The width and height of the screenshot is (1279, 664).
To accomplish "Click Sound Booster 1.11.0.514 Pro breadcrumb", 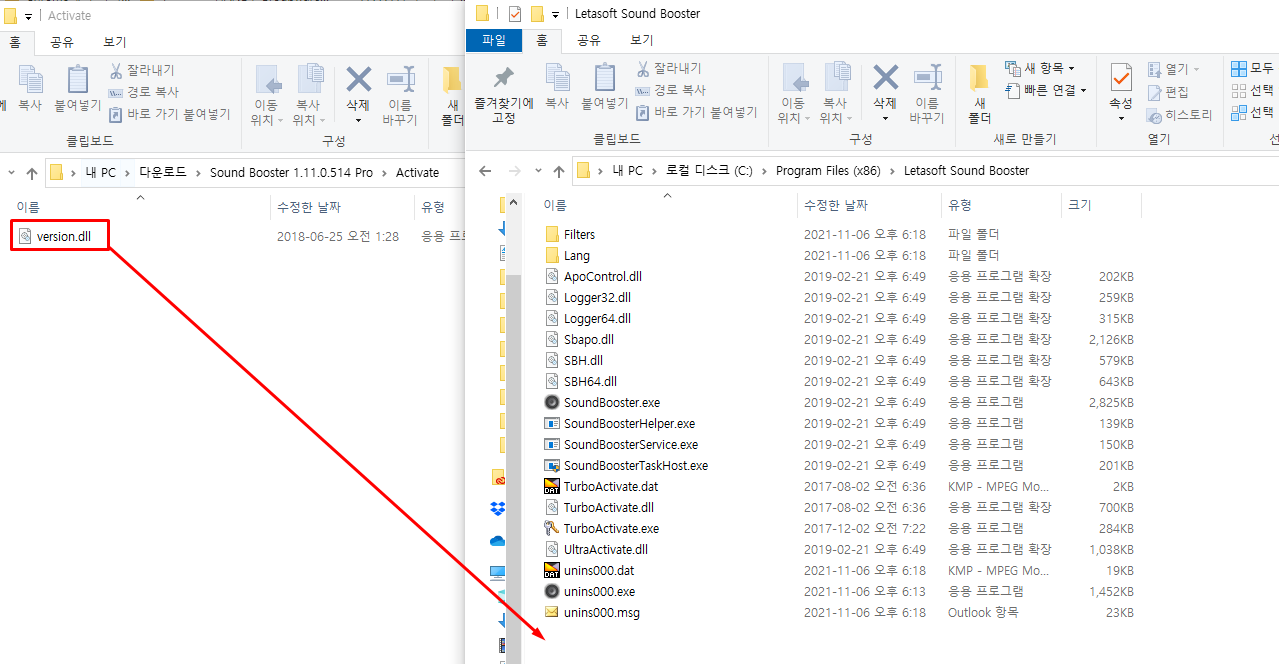I will 291,173.
